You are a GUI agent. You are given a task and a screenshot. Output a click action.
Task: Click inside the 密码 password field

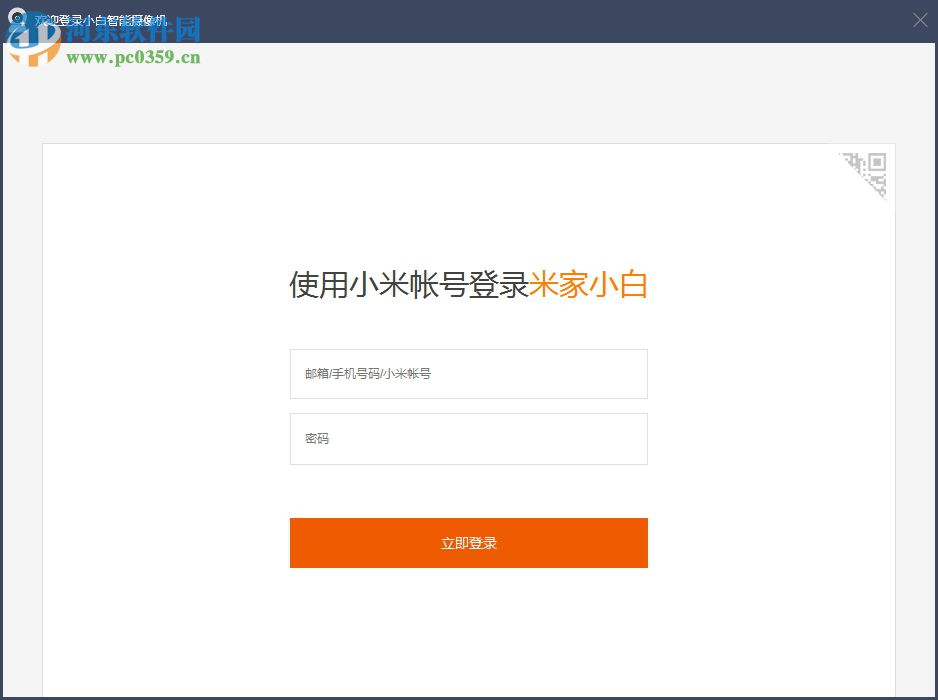click(468, 438)
